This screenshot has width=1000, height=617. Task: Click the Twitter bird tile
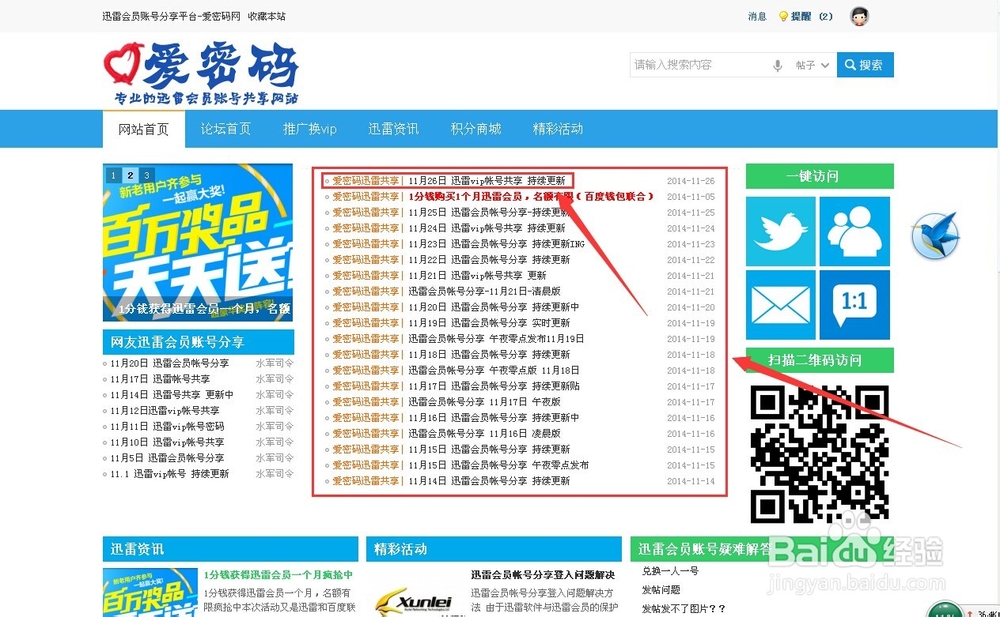click(x=780, y=231)
